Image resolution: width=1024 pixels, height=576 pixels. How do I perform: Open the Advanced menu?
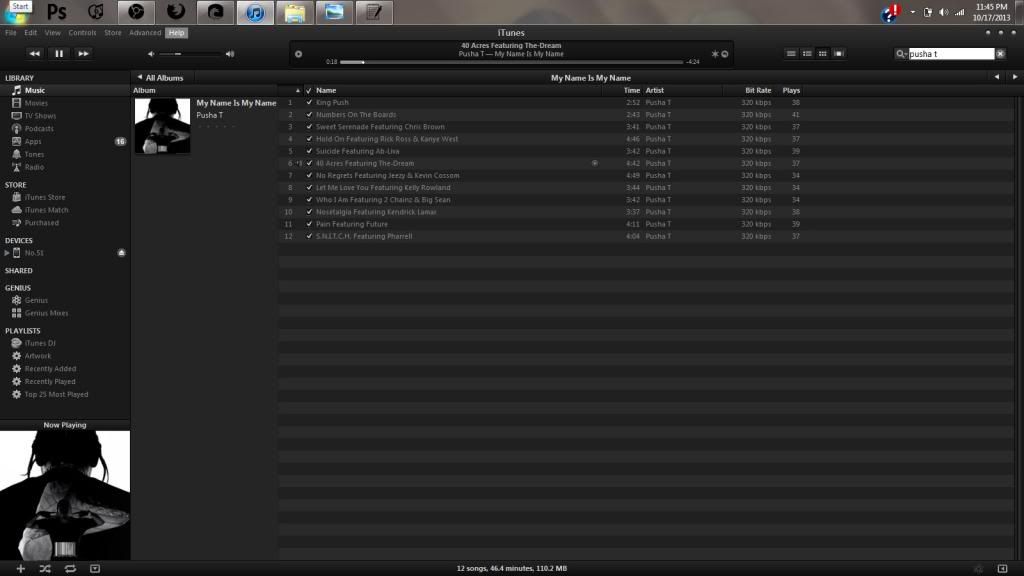145,33
